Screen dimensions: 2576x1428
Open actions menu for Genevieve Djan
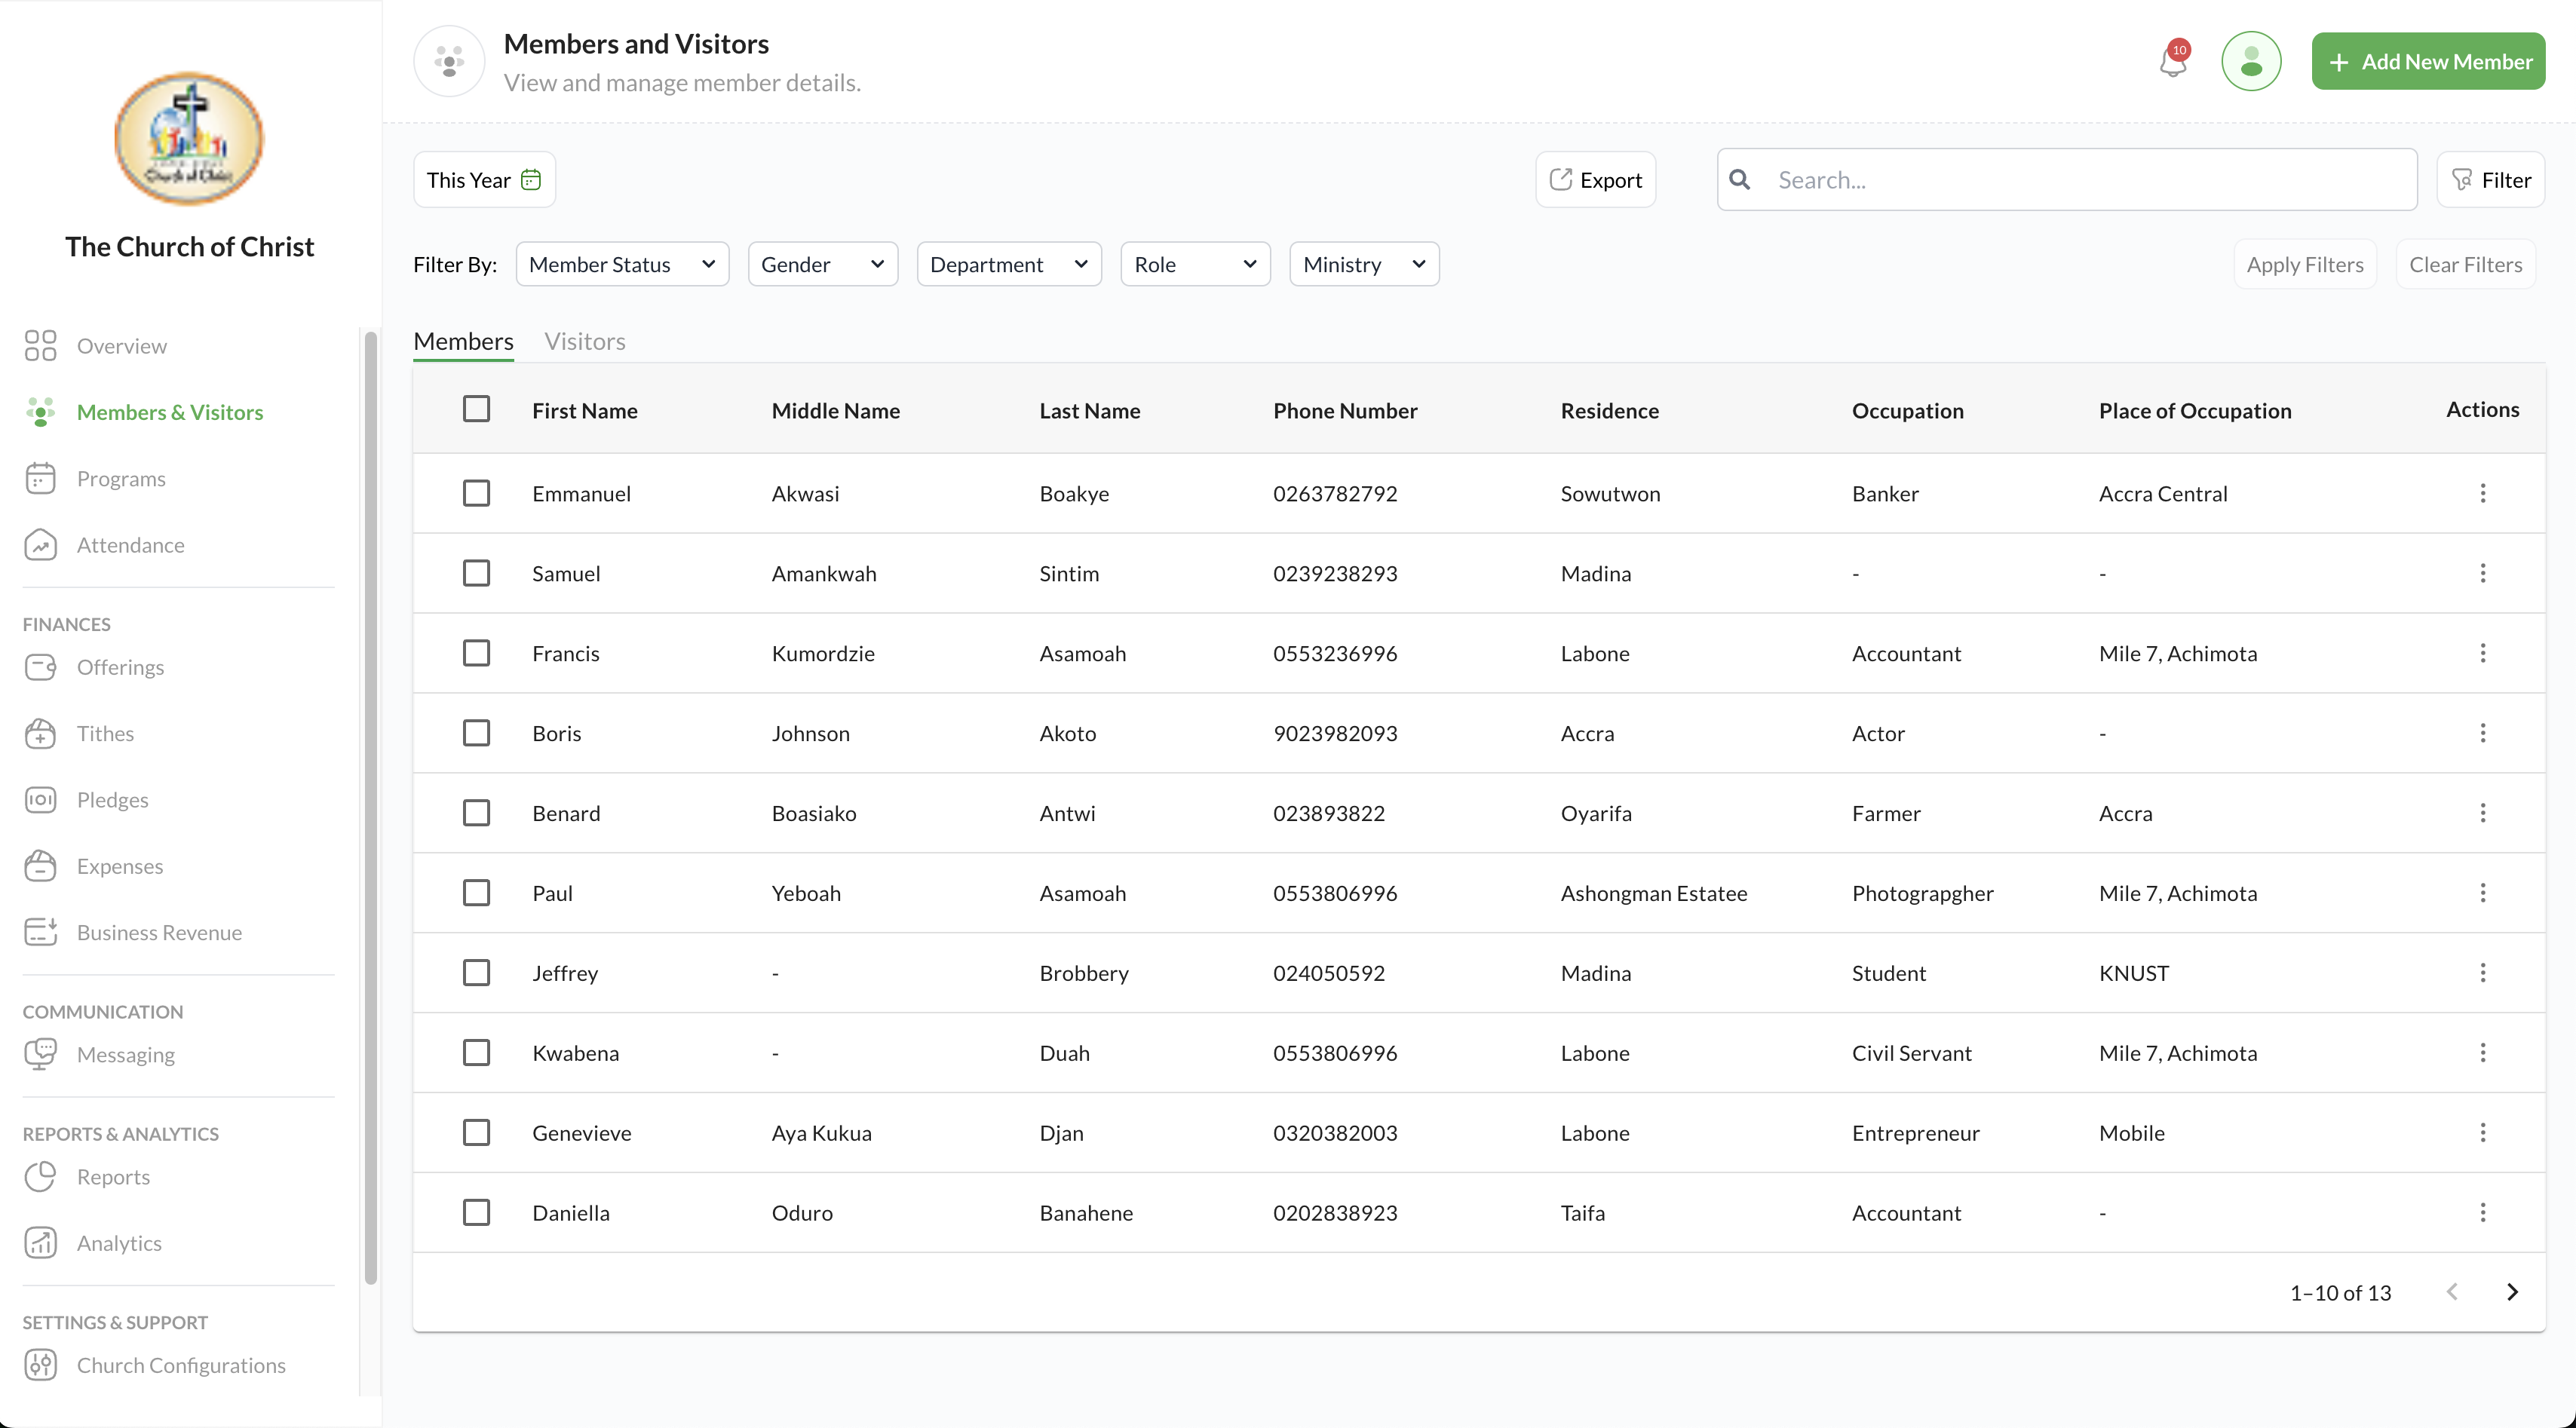(2482, 1133)
